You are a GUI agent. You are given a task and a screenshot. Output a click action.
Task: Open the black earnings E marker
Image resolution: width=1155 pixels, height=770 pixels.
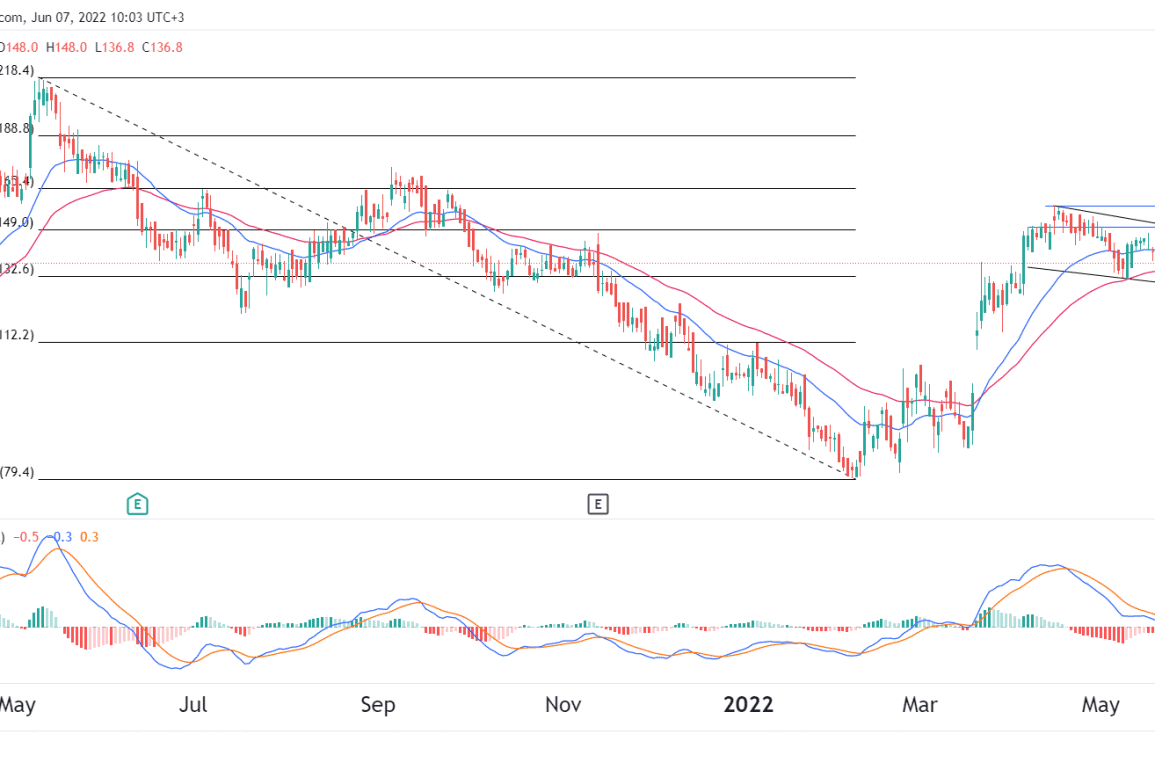pyautogui.click(x=597, y=504)
